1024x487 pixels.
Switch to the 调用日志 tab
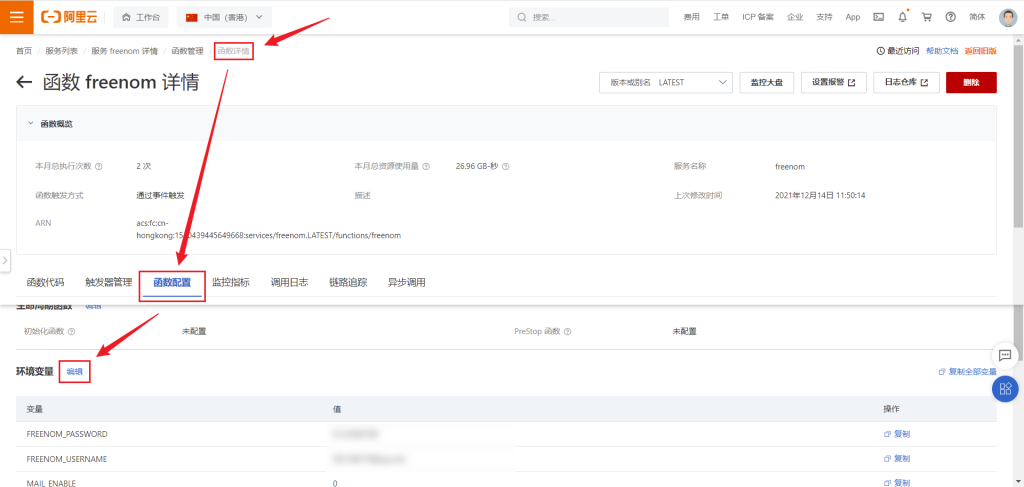pyautogui.click(x=289, y=283)
